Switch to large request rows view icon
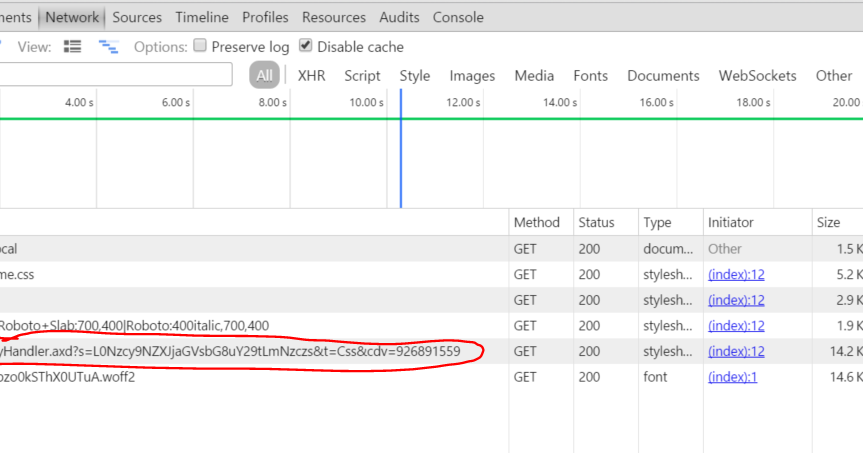This screenshot has height=453, width=863. coord(73,47)
